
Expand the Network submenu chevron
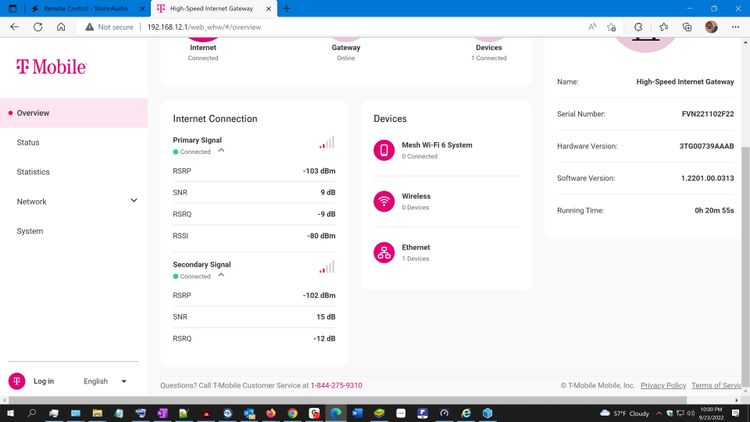click(134, 200)
